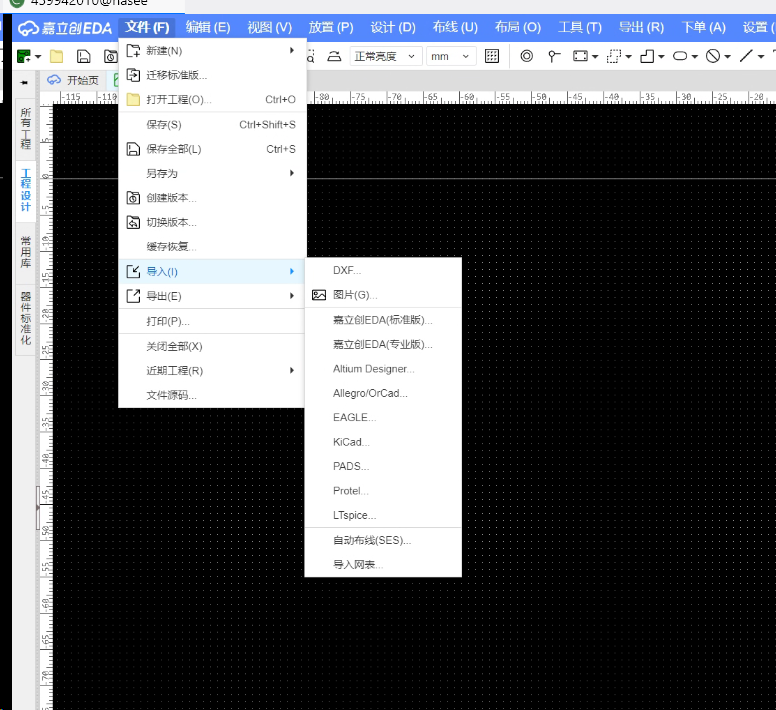Choose 迁移标准版... in the File menu
The image size is (776, 710).
click(x=212, y=75)
